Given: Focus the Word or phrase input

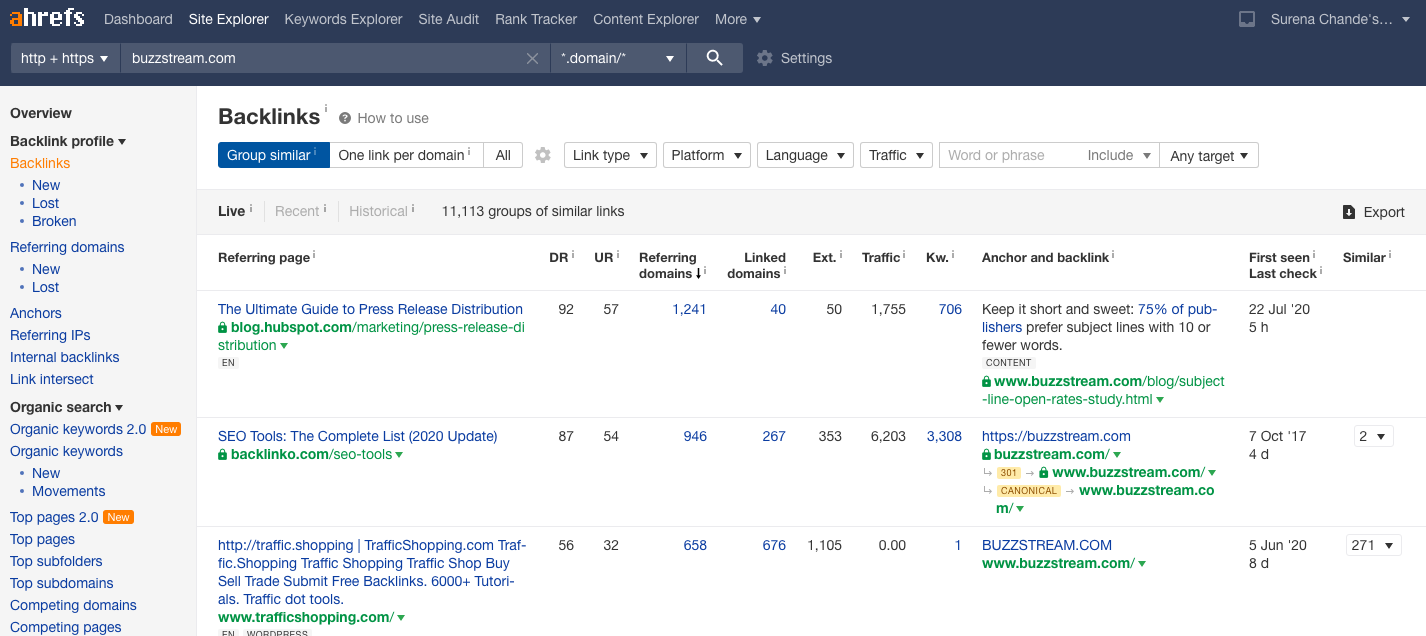Looking at the screenshot, I should [x=1009, y=155].
